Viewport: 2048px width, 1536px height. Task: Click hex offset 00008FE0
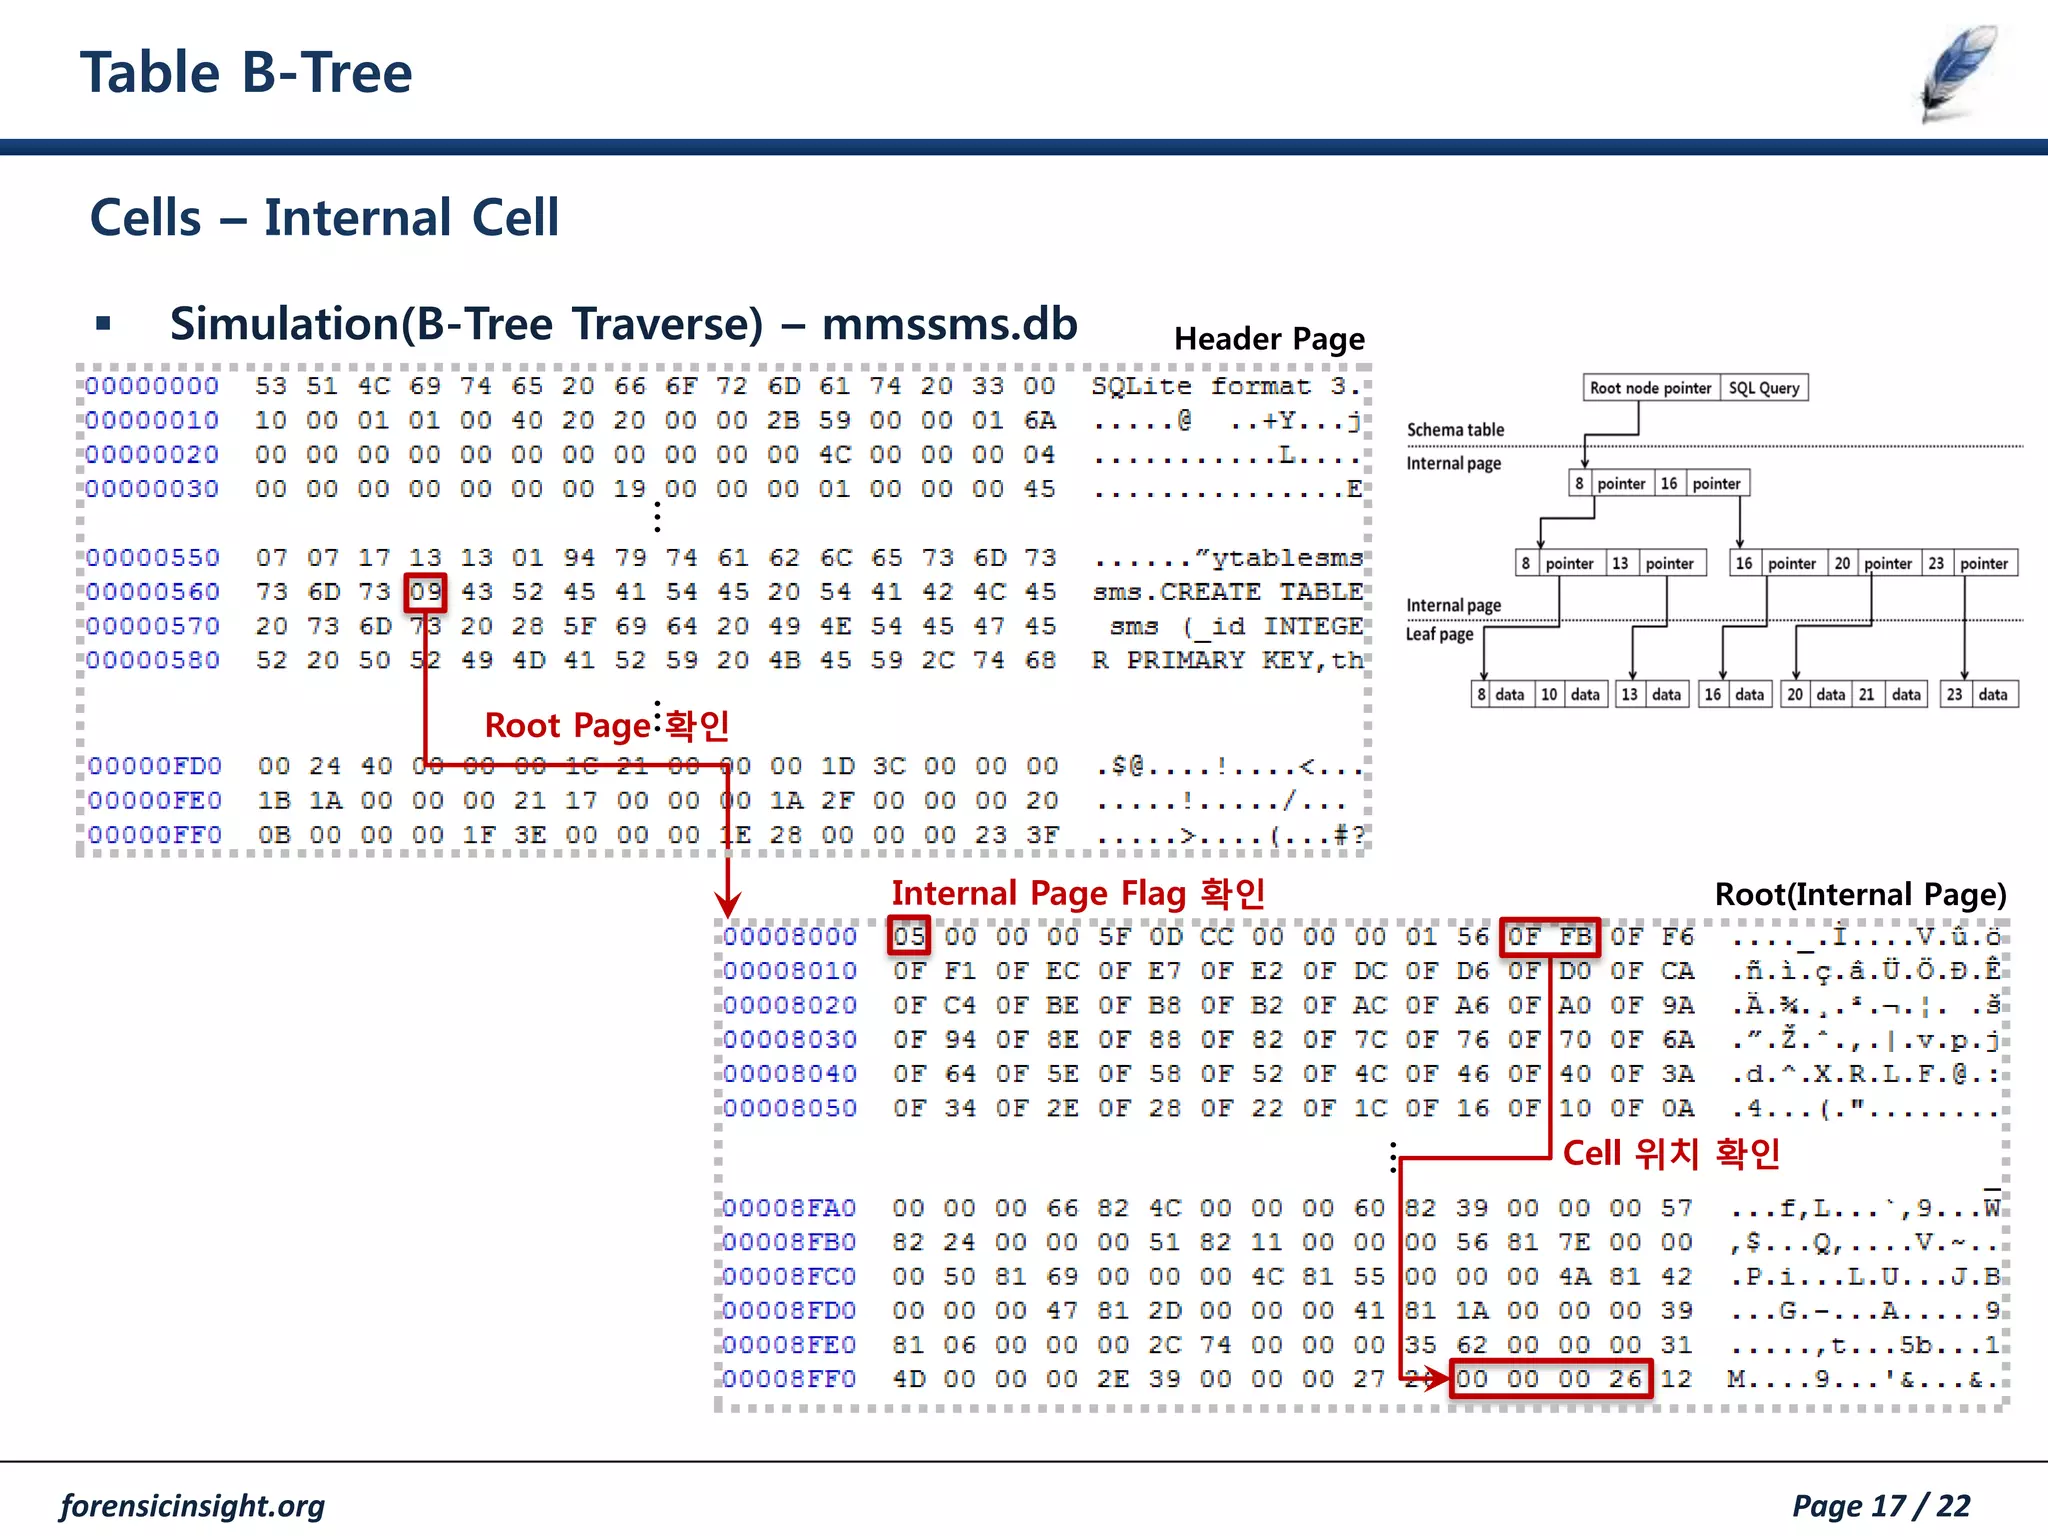(790, 1345)
